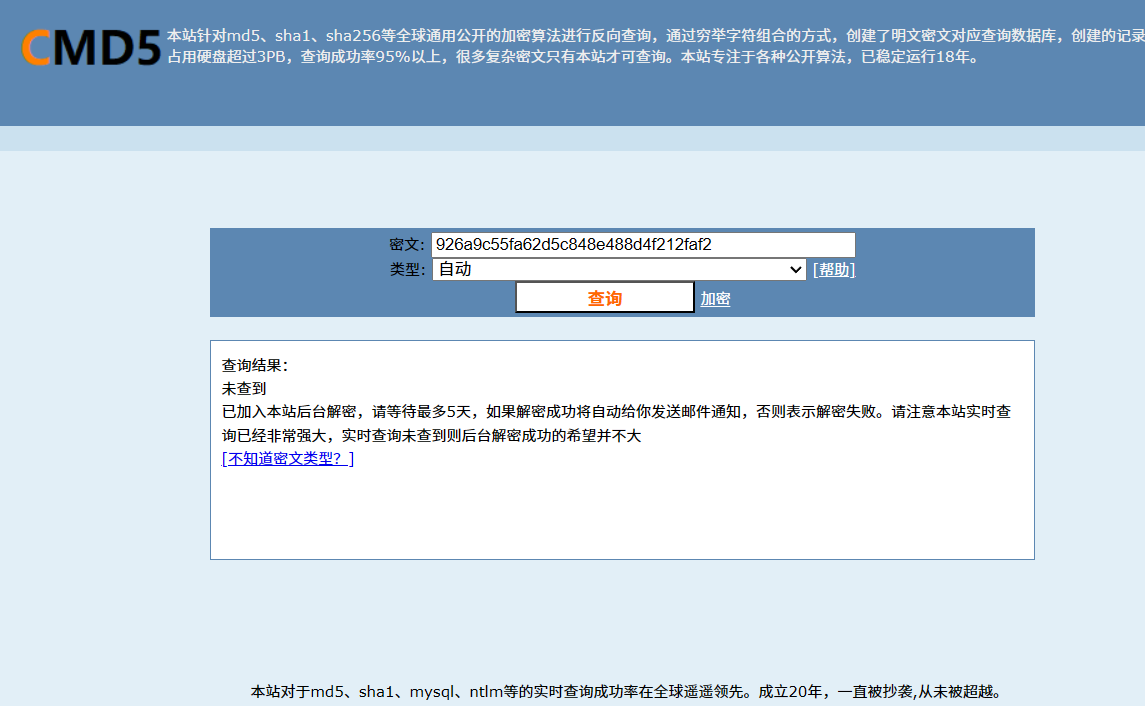Open the 类型 自动 dropdown

(619, 269)
